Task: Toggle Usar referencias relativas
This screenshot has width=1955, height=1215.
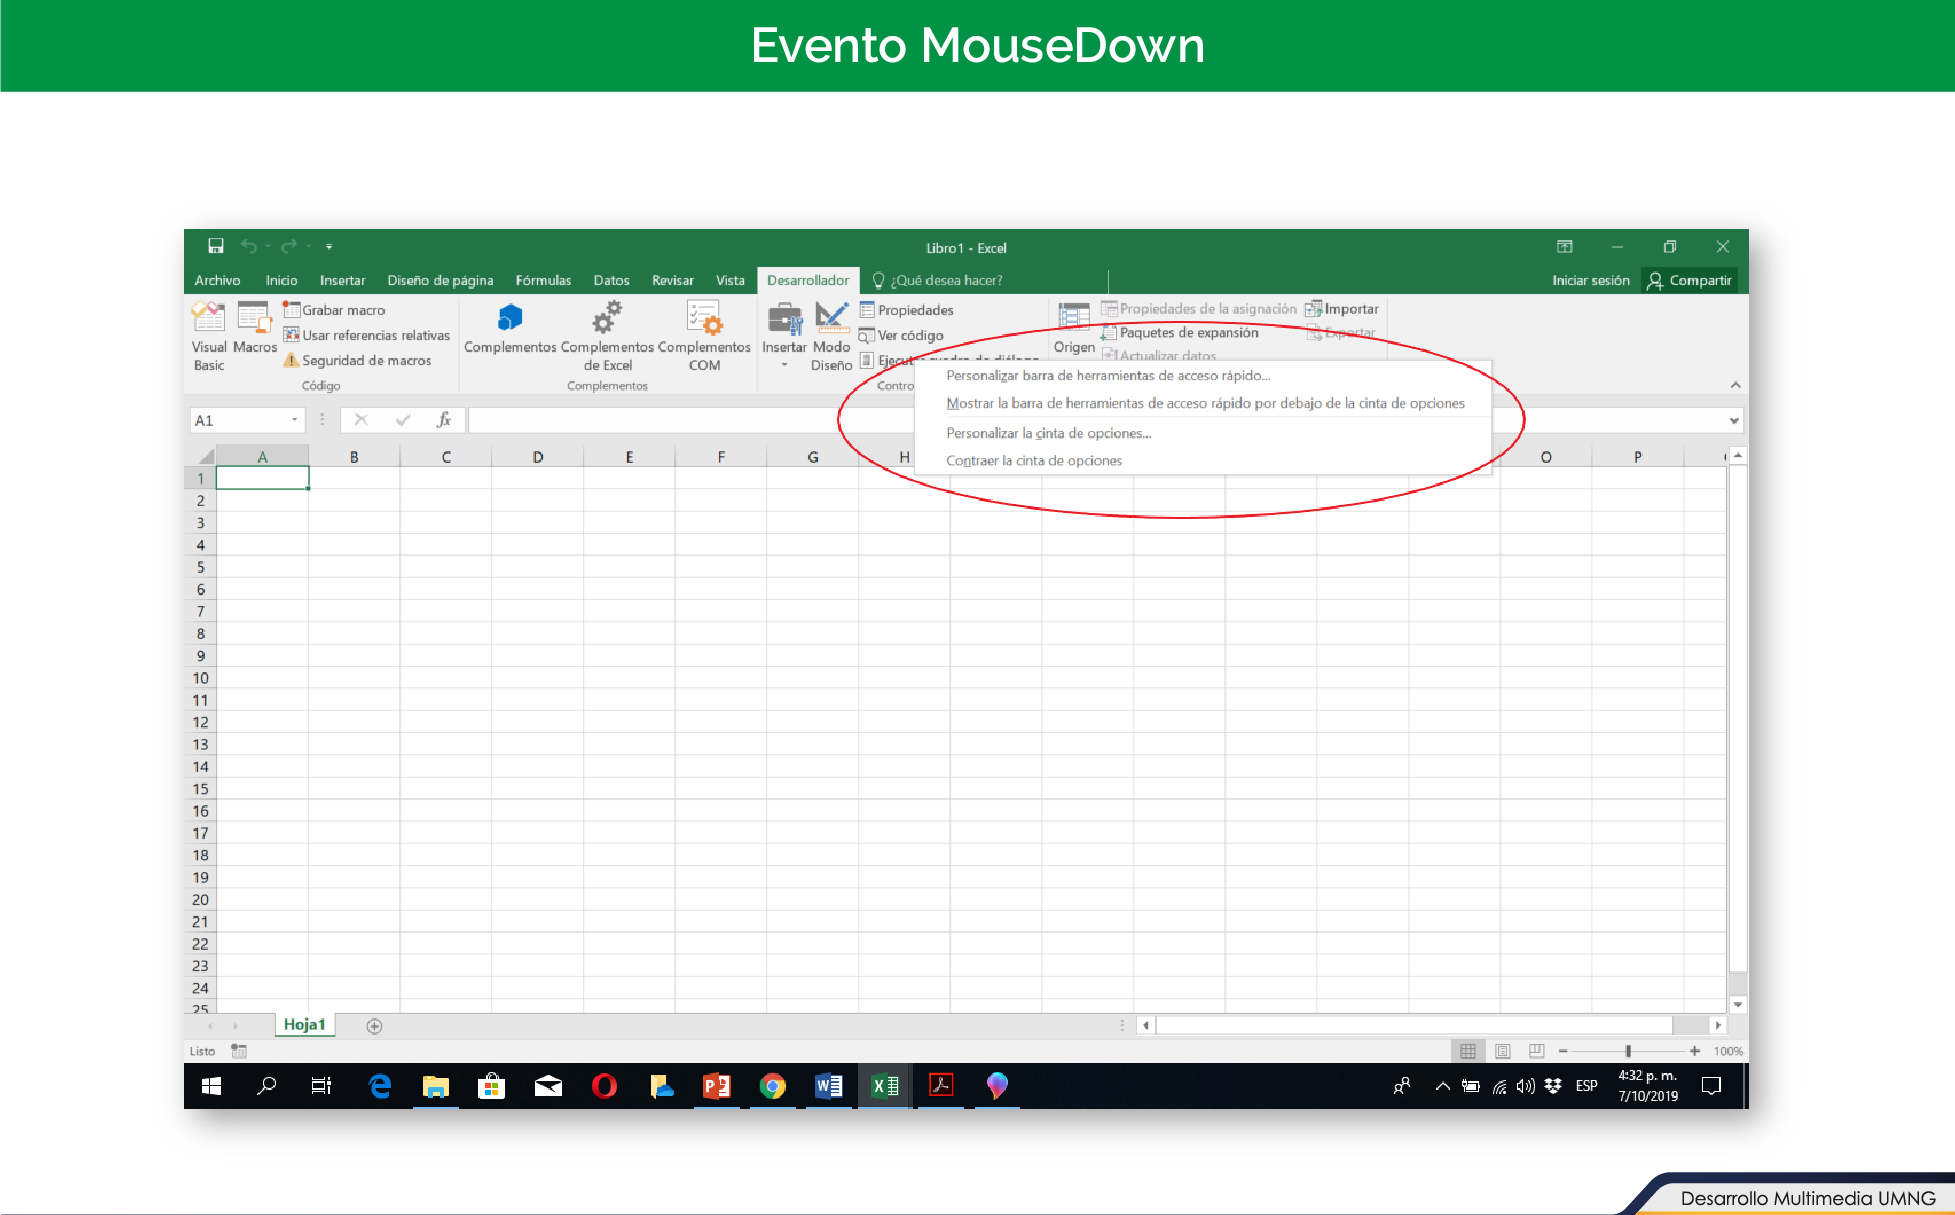Action: point(375,335)
